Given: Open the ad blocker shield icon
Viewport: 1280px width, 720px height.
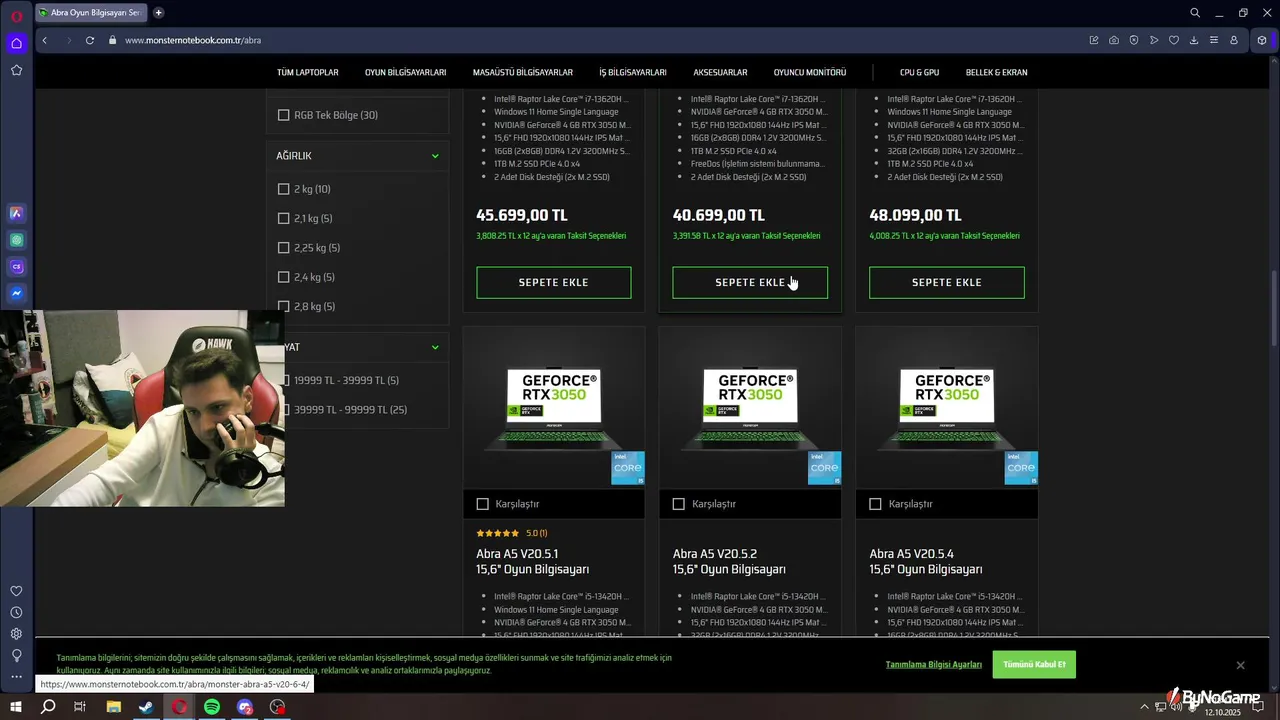Looking at the screenshot, I should (1134, 40).
